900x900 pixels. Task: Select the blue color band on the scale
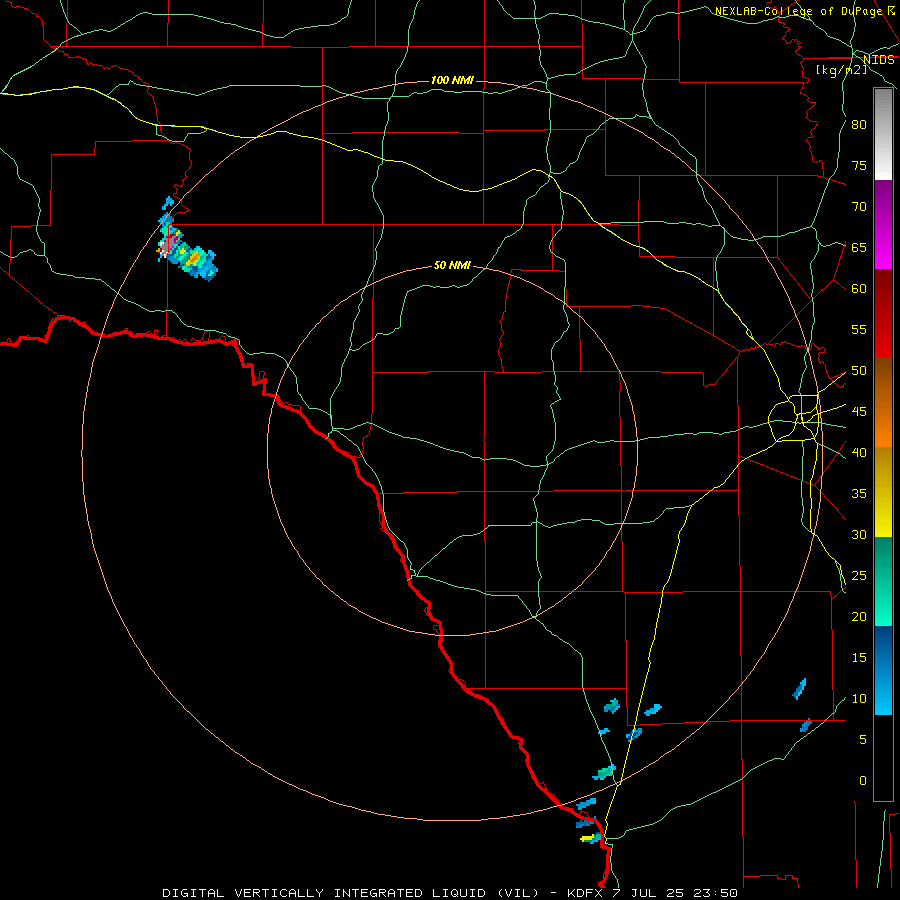coord(883,670)
